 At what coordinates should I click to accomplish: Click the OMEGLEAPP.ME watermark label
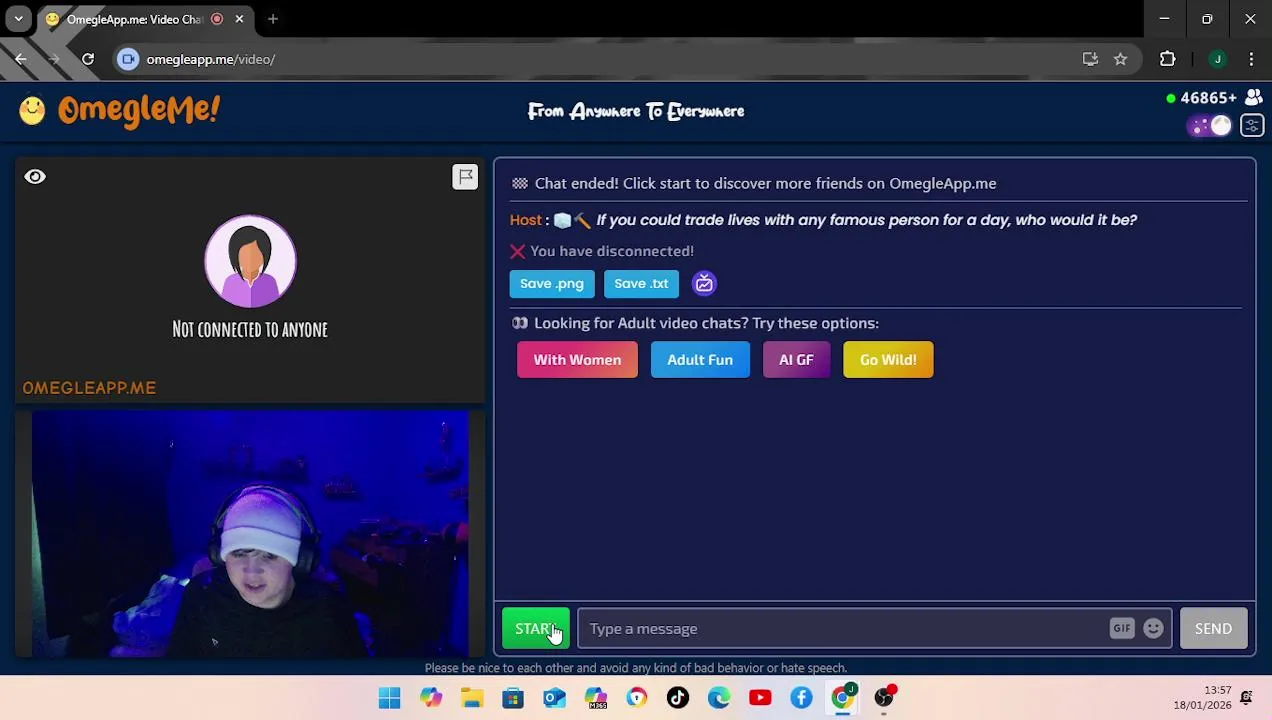[89, 388]
